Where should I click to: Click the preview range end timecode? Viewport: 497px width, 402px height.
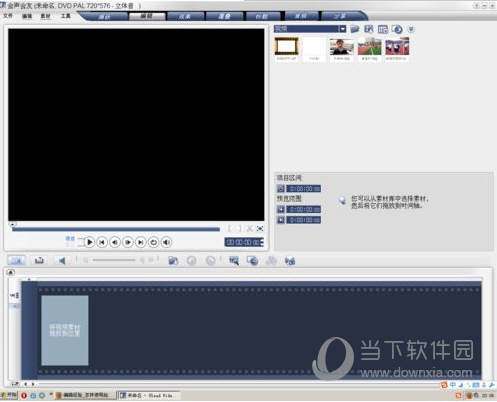304,220
